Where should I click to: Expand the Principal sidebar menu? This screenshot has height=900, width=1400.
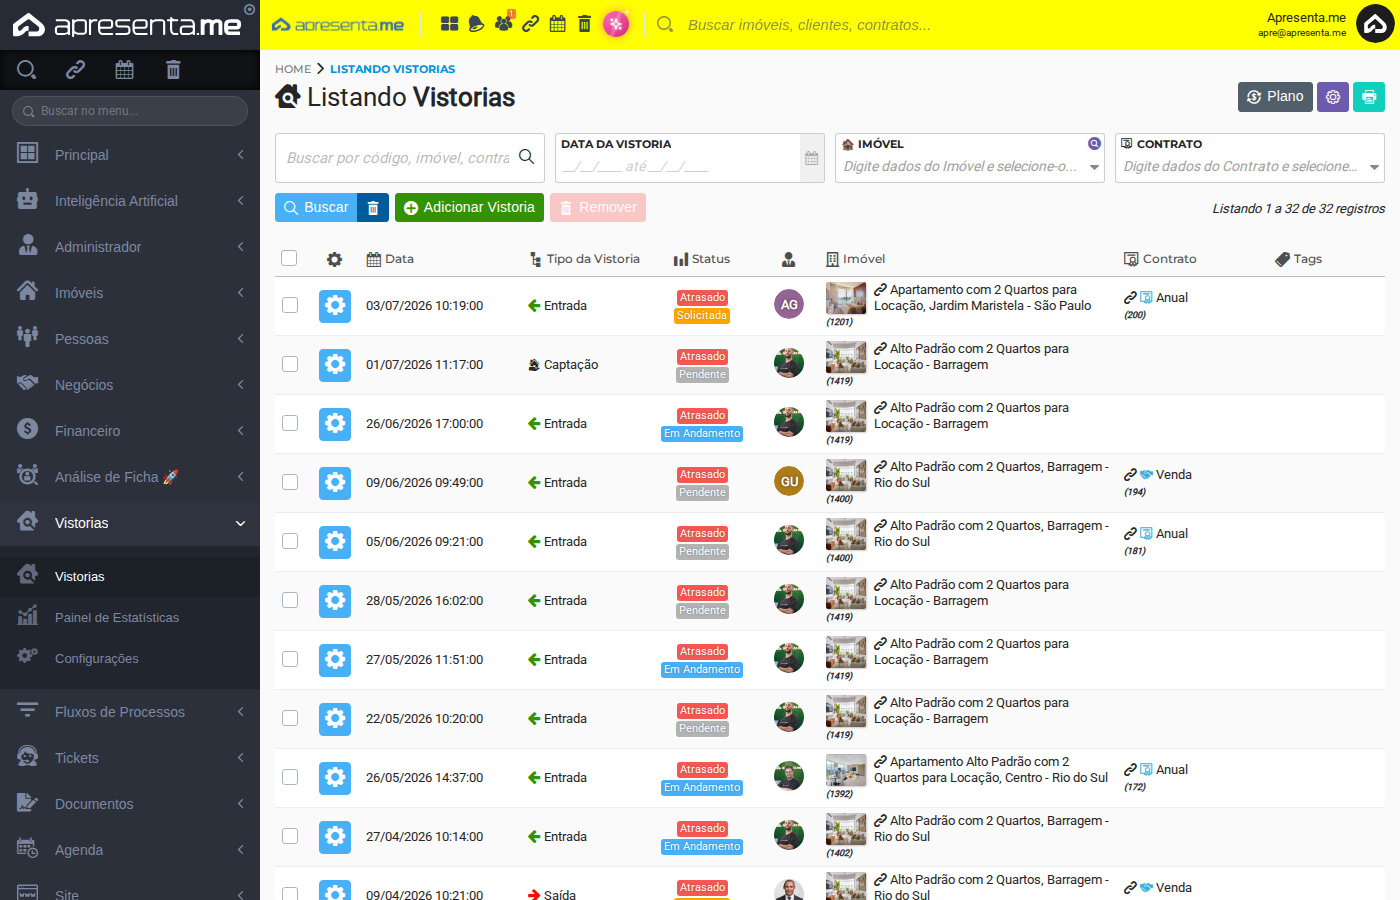coord(130,155)
